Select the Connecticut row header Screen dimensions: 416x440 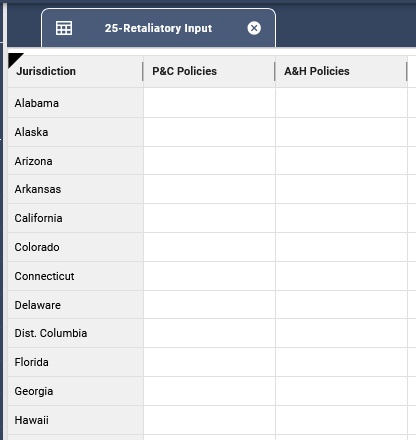coord(76,276)
